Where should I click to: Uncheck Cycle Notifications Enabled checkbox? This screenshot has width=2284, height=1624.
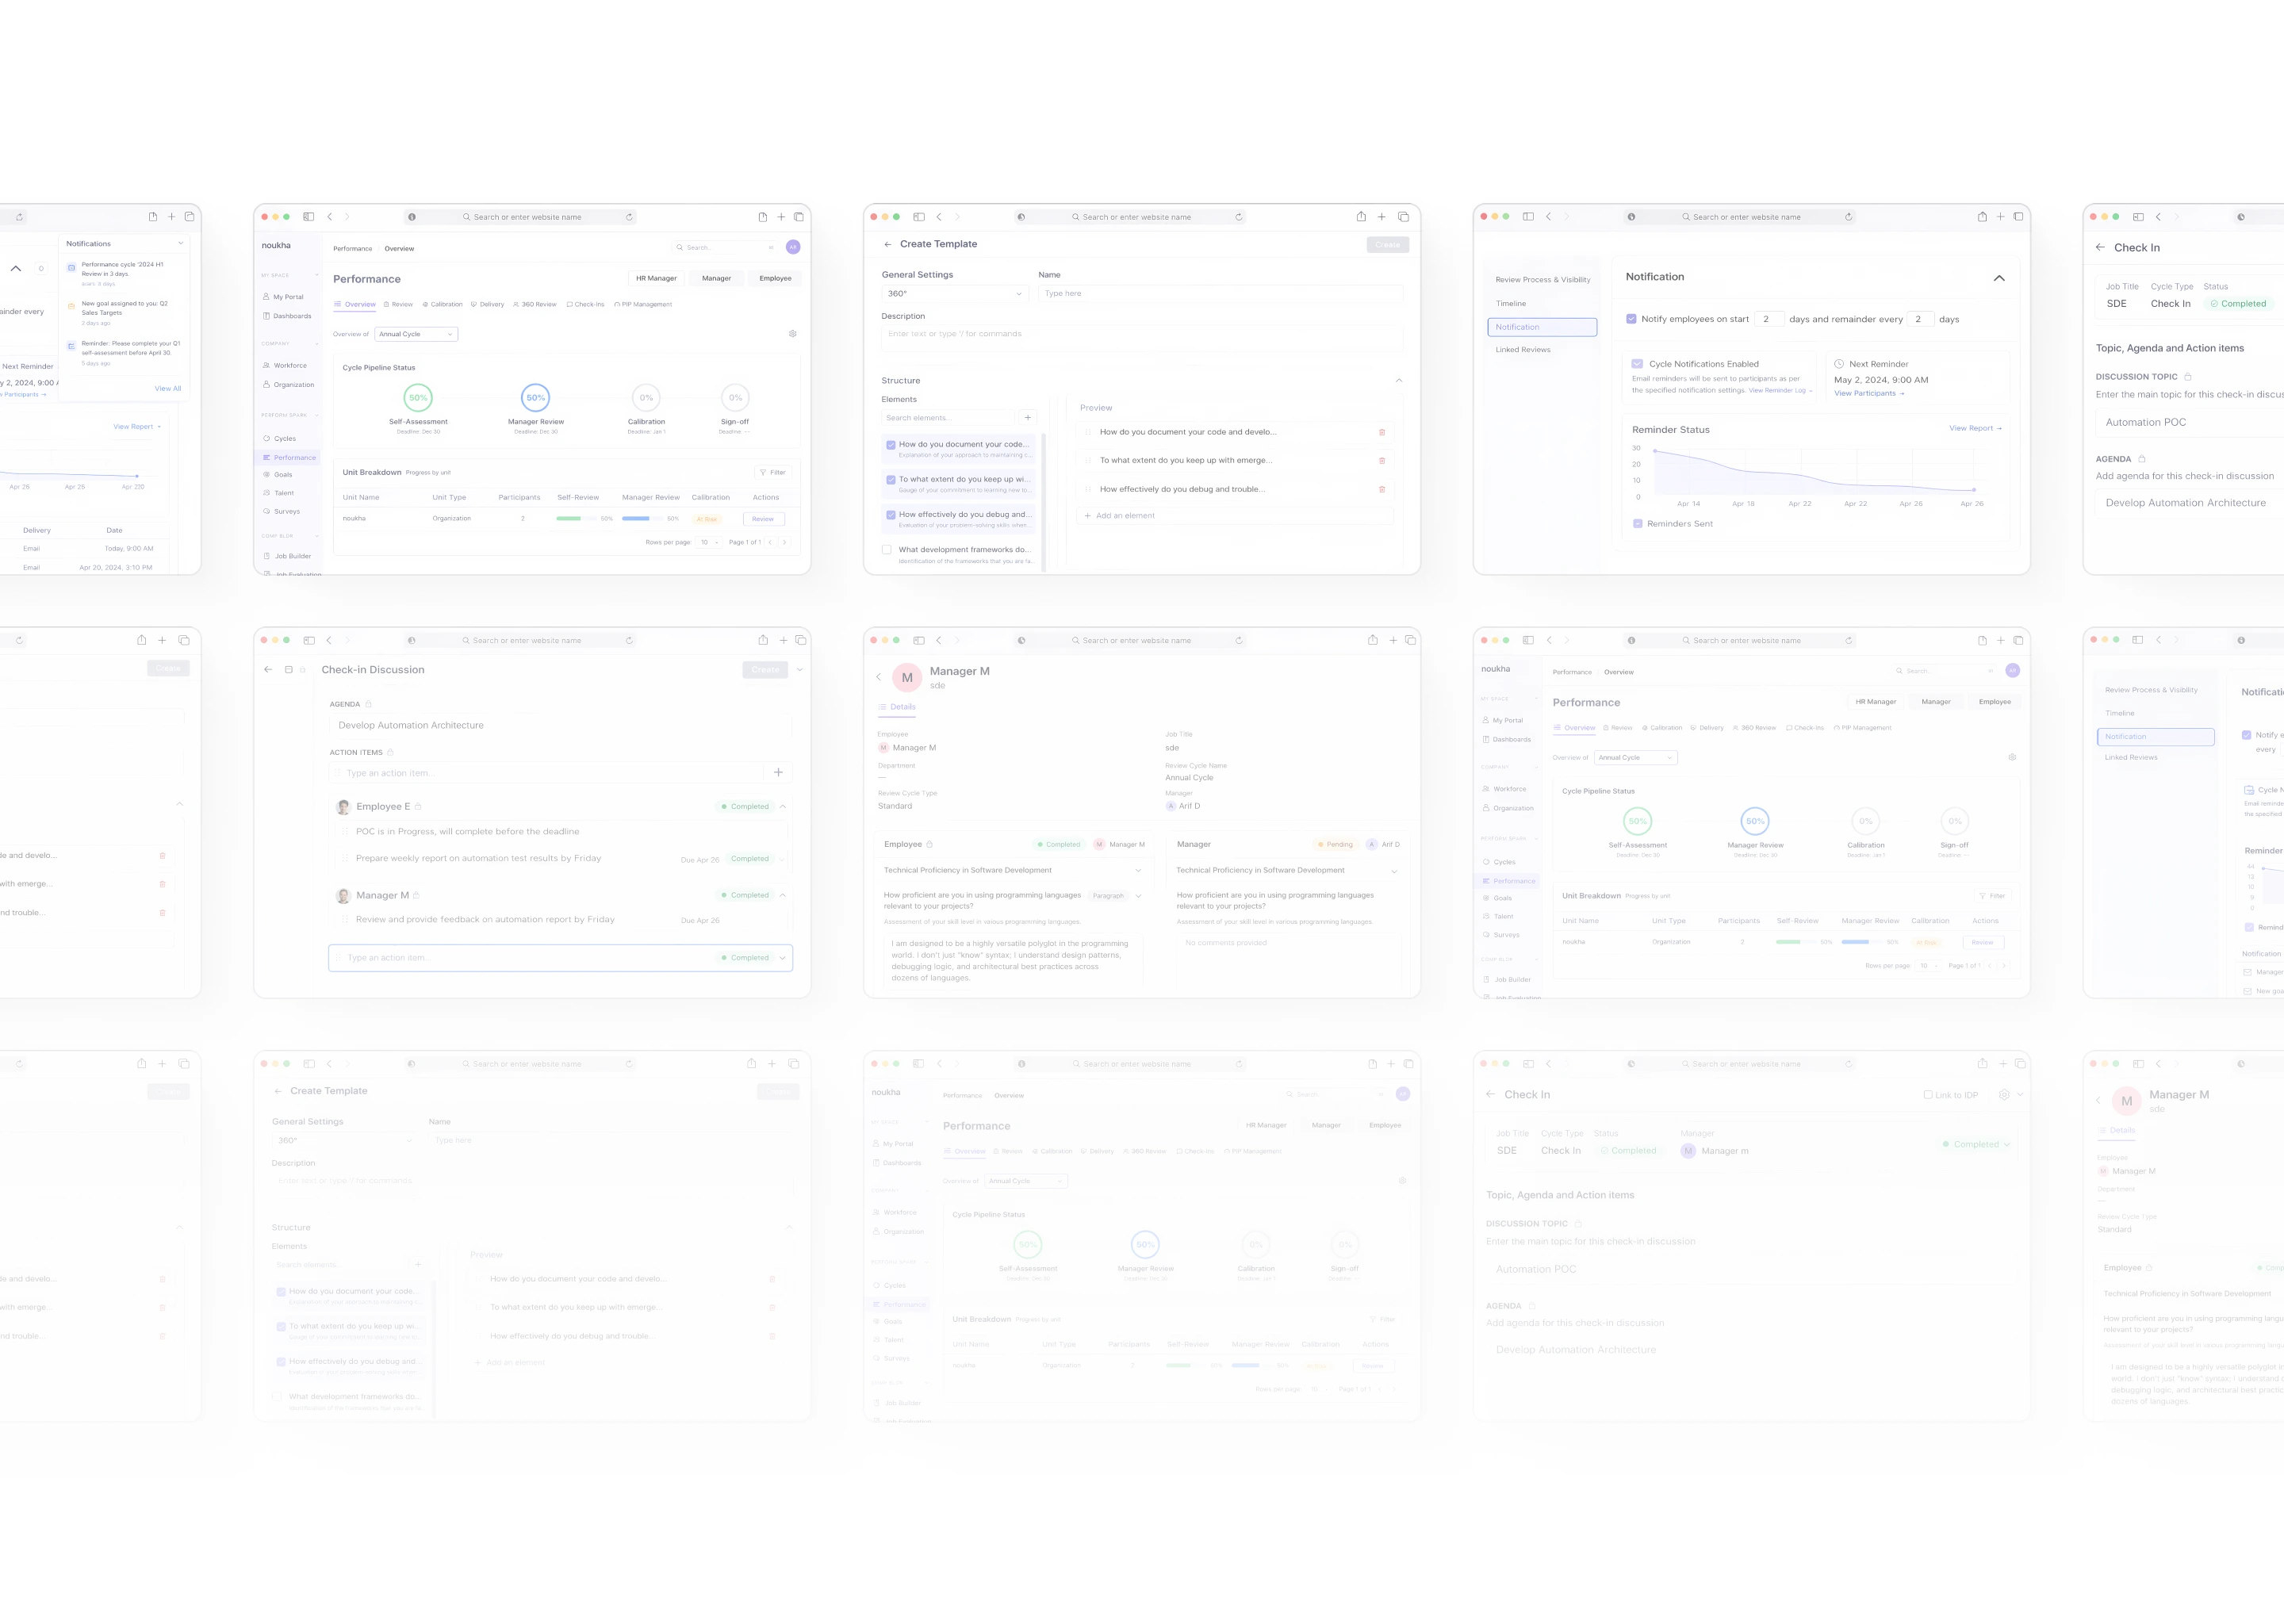coord(1638,364)
